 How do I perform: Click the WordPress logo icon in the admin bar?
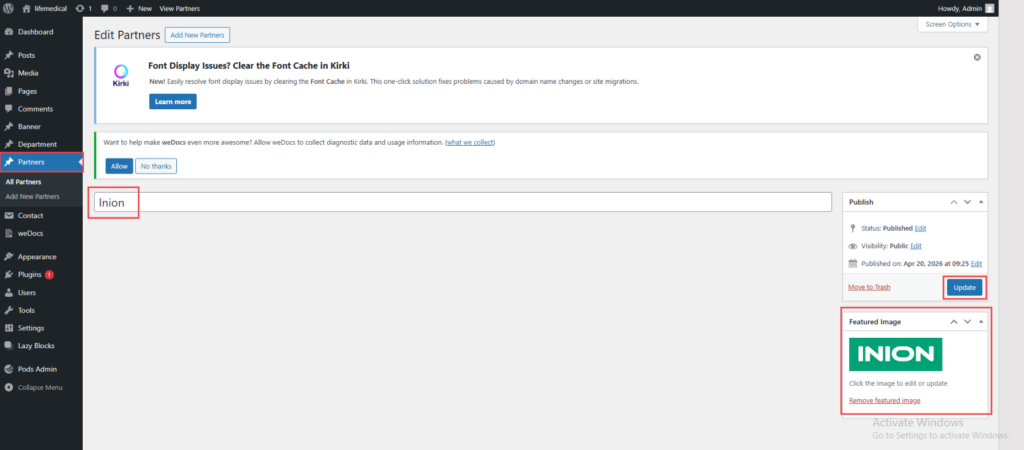(9, 8)
